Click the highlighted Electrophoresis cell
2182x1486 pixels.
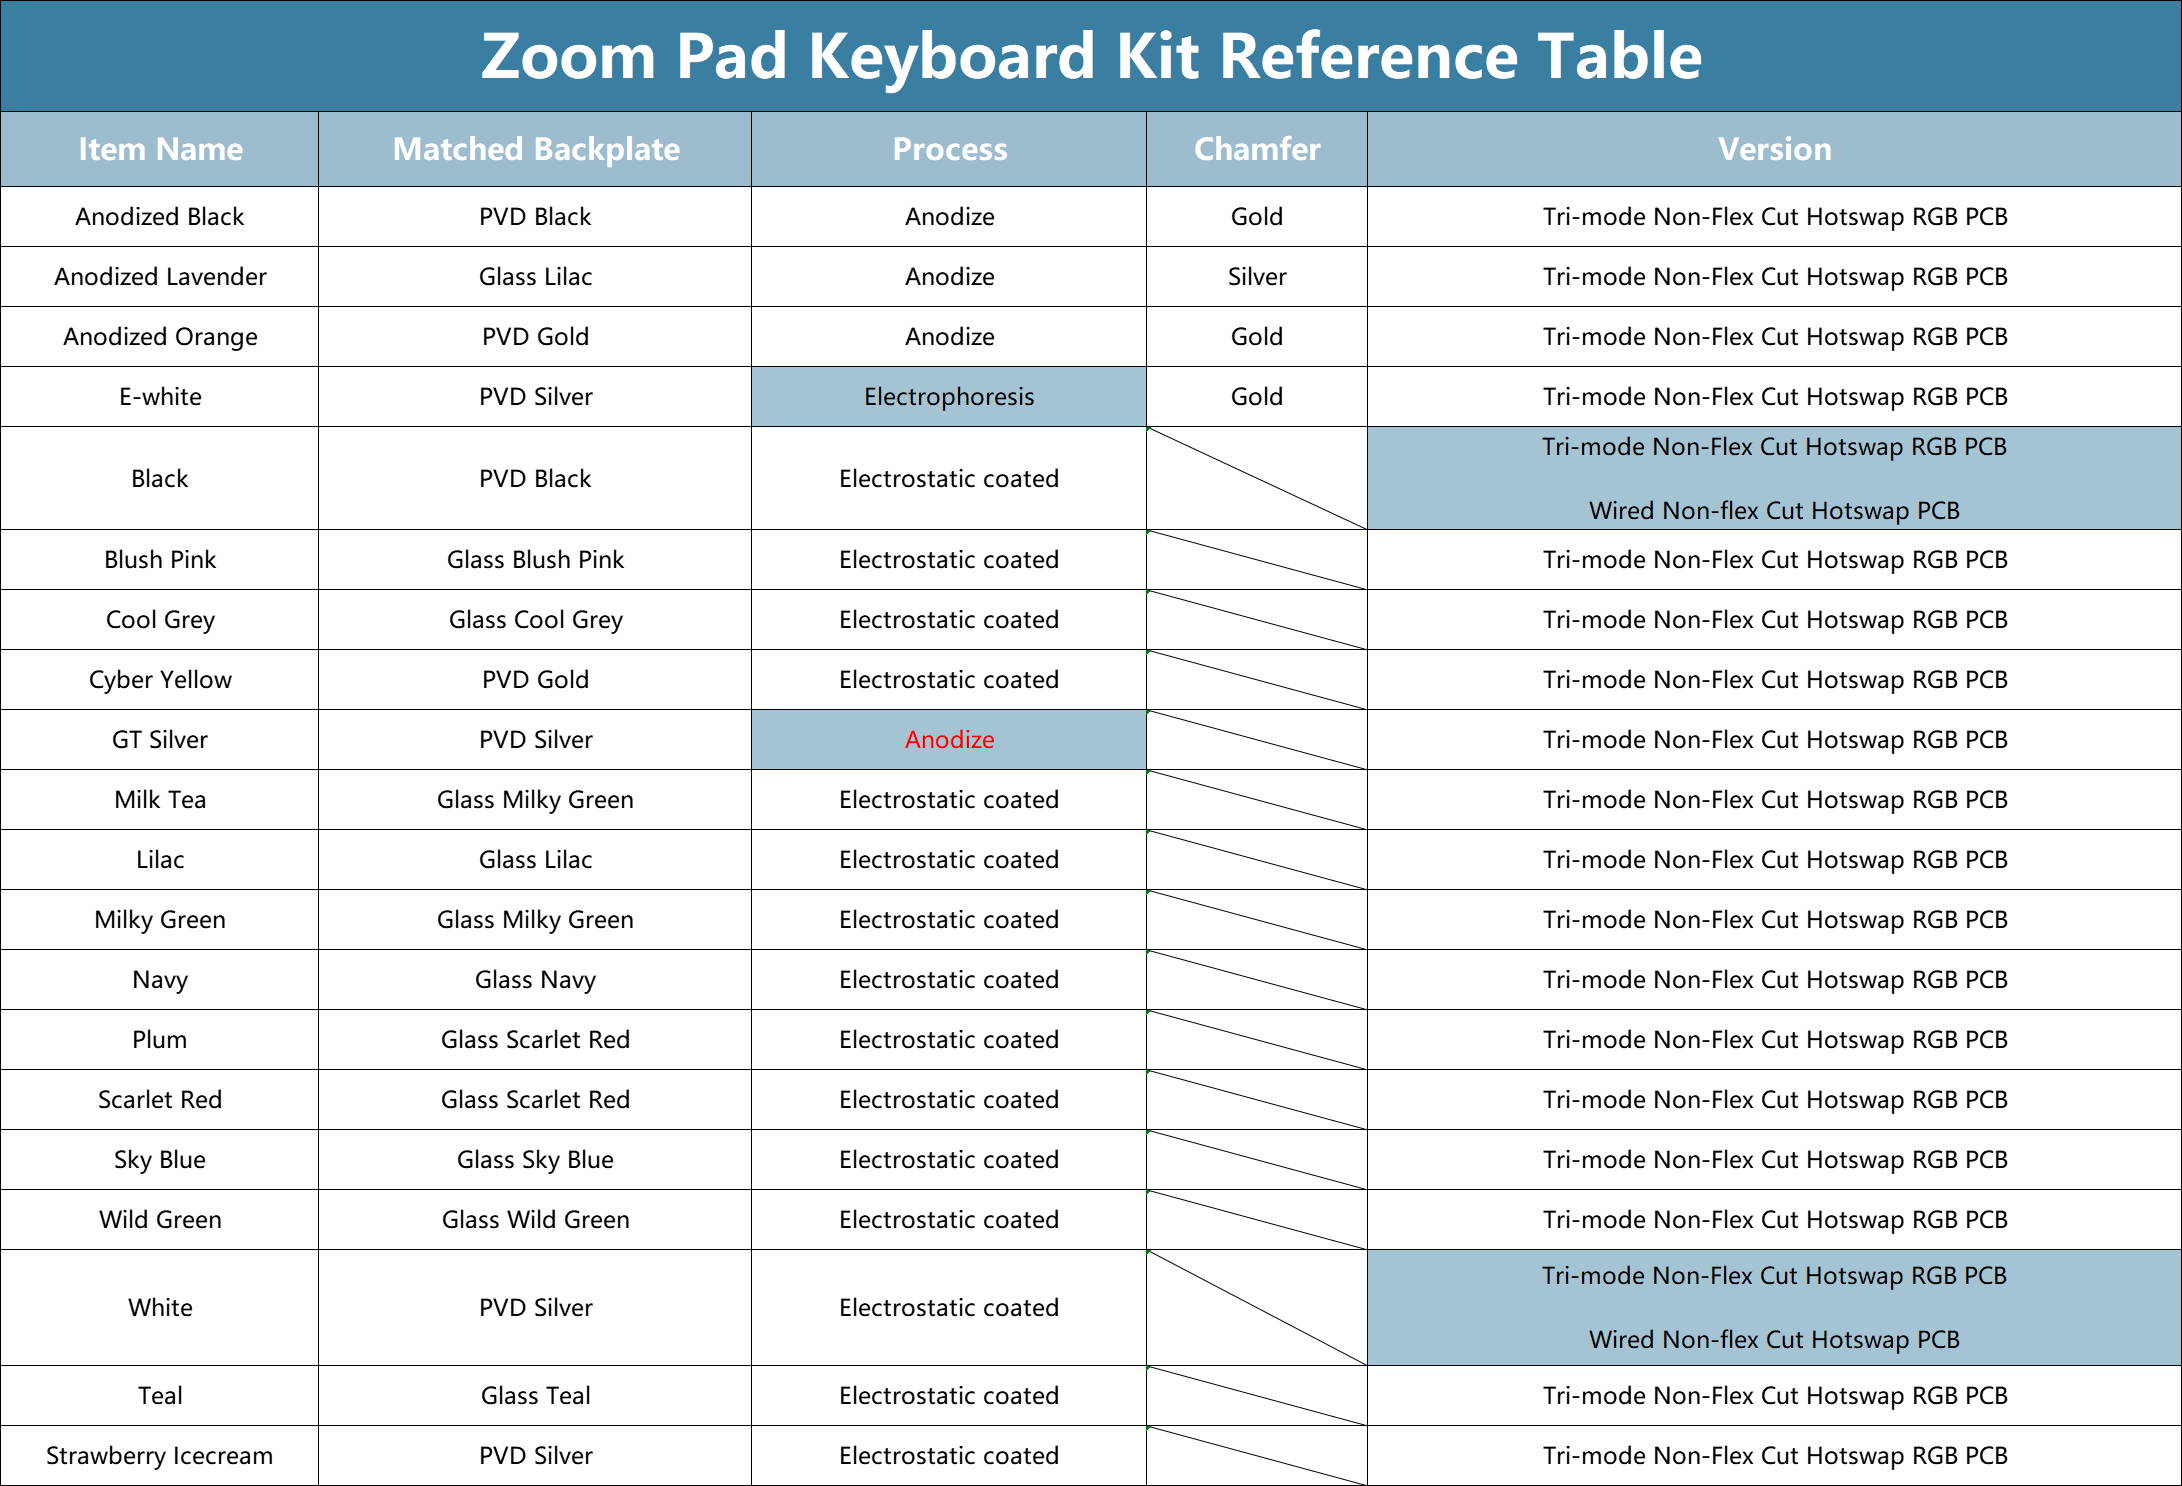pyautogui.click(x=949, y=397)
